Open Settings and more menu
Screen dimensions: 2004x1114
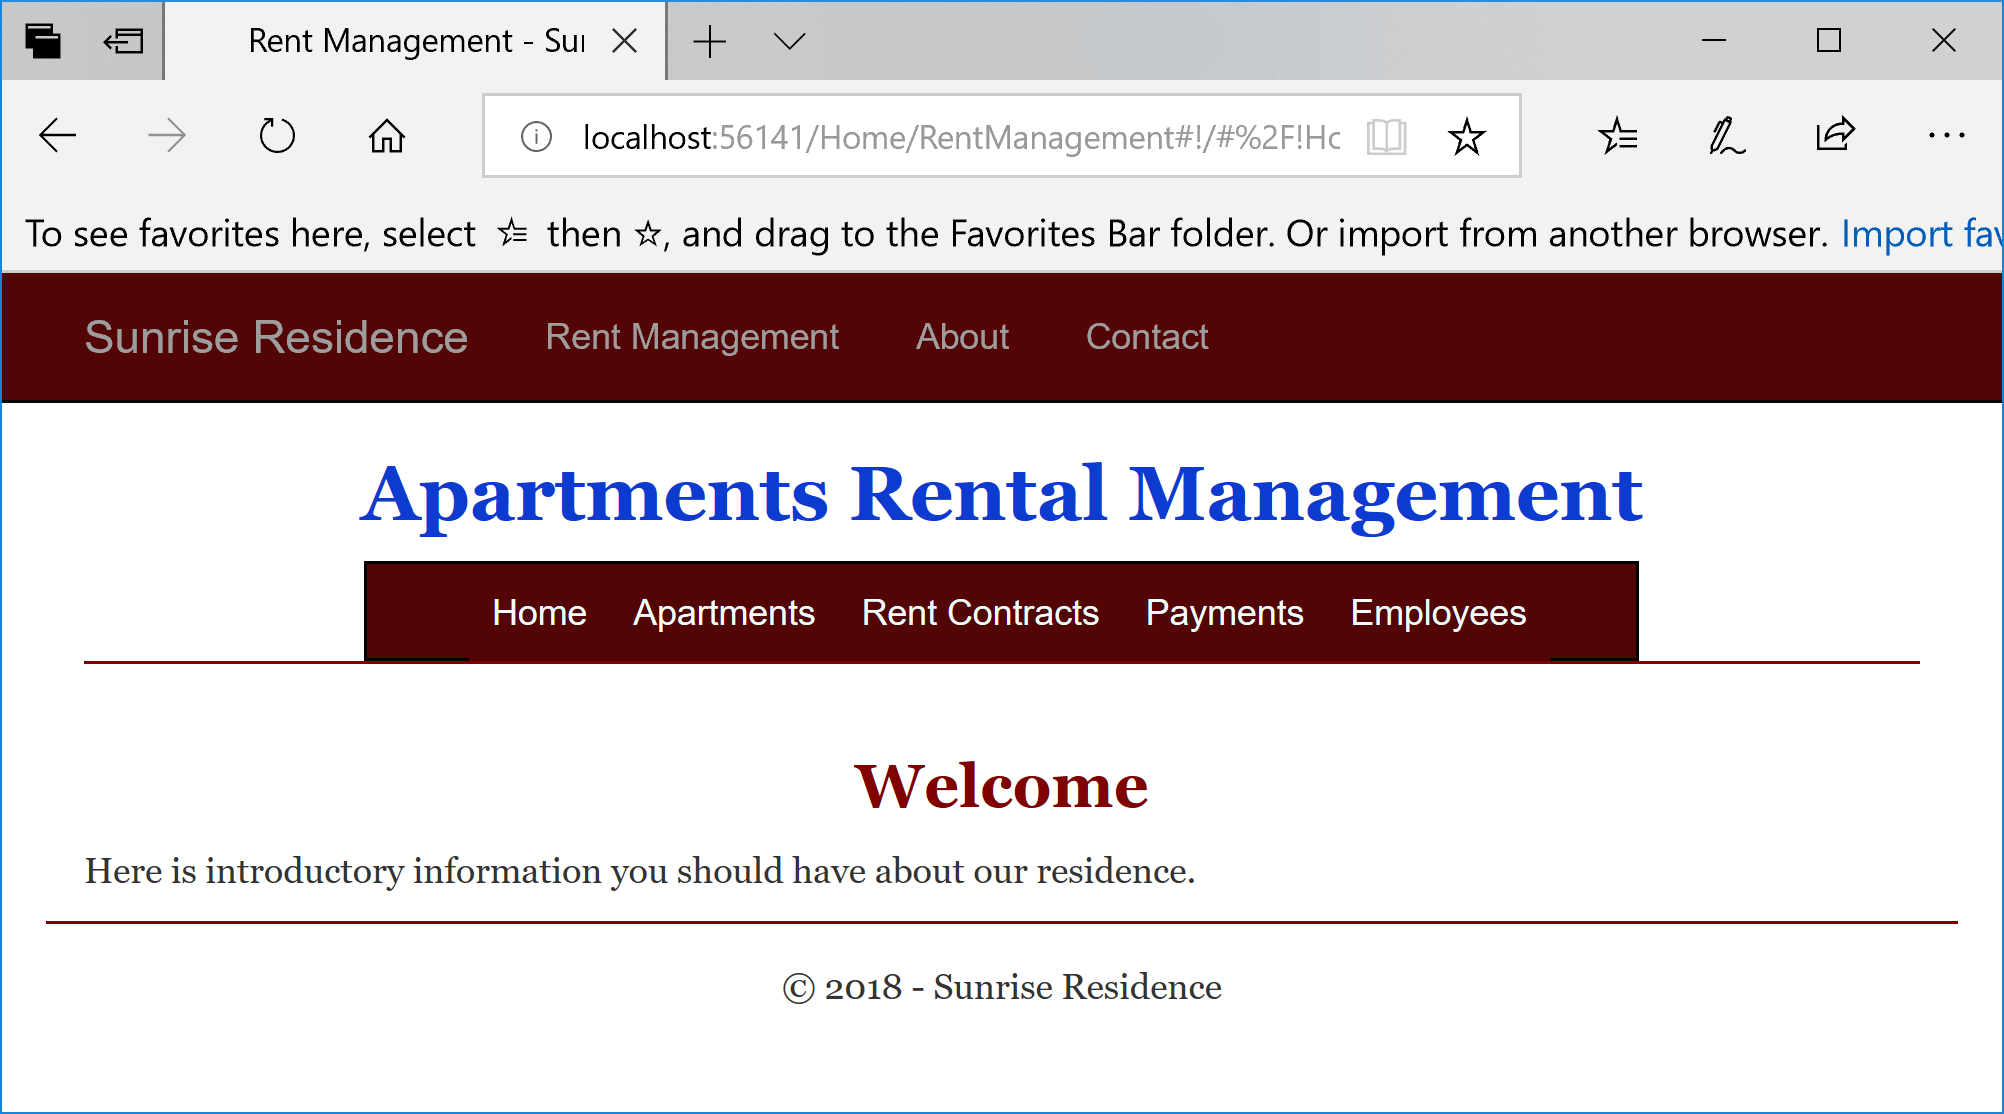point(1946,135)
